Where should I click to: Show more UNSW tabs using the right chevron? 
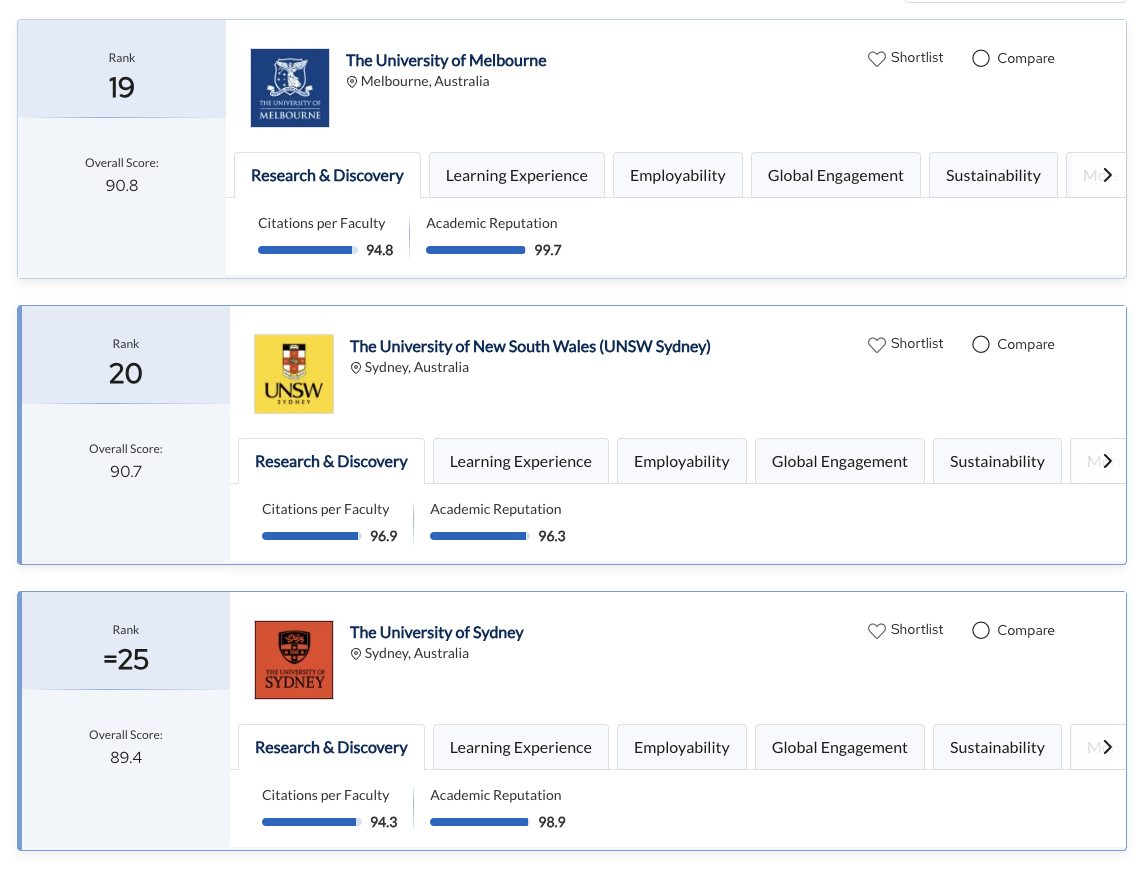(1107, 461)
